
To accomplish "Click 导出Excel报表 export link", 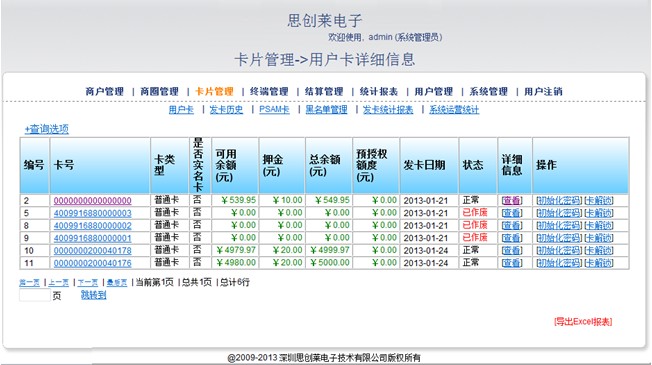I will click(x=583, y=321).
